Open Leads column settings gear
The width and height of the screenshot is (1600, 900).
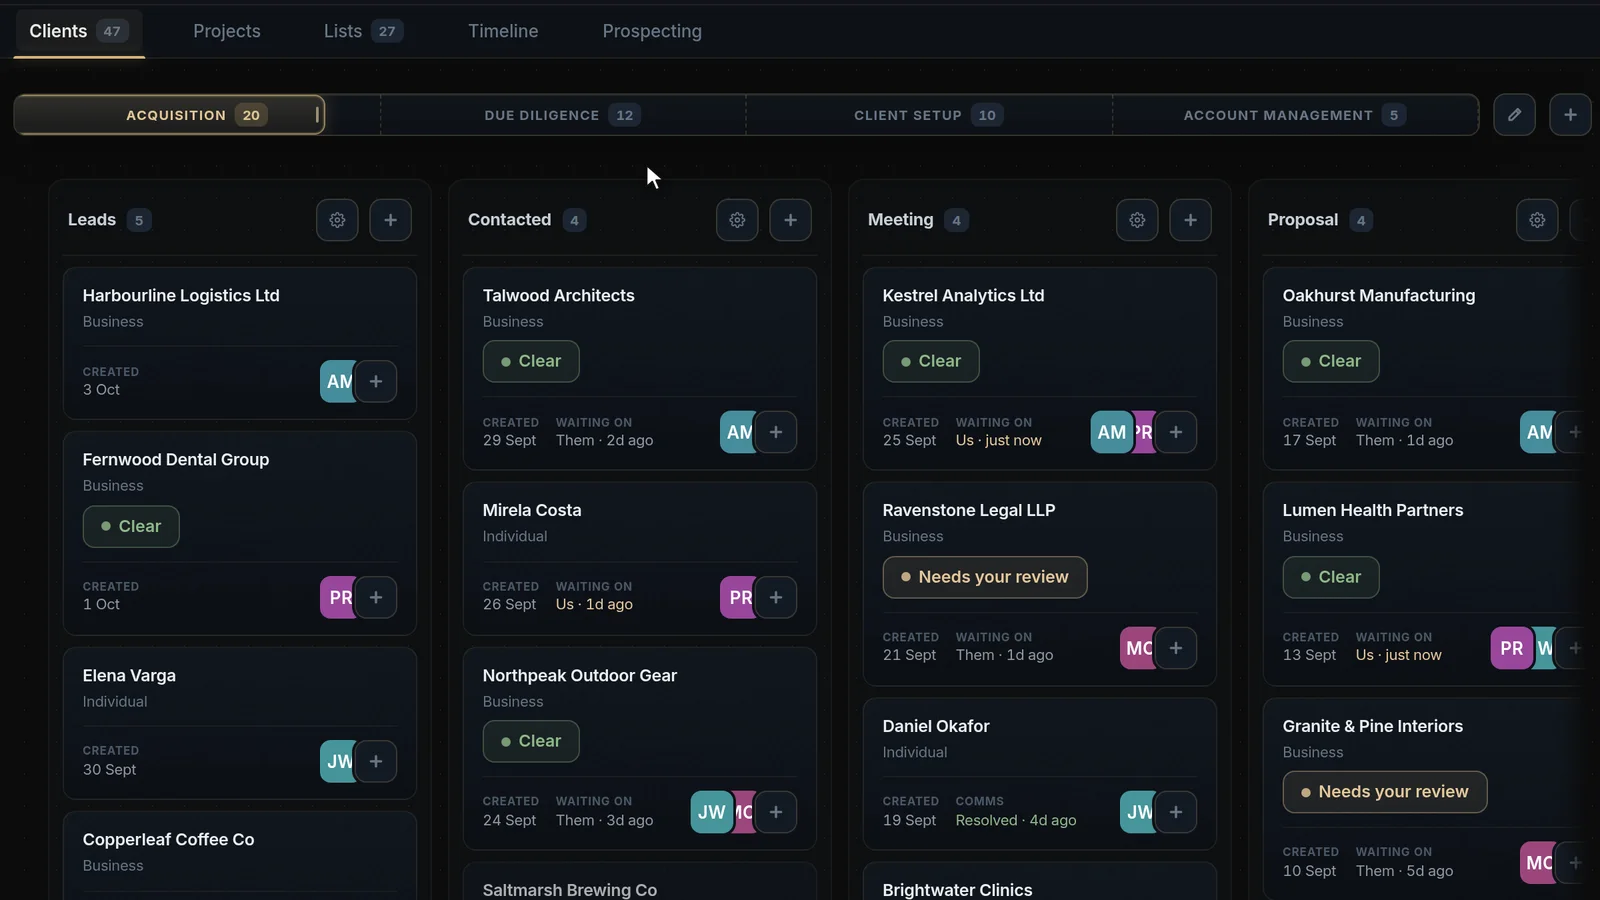337,220
